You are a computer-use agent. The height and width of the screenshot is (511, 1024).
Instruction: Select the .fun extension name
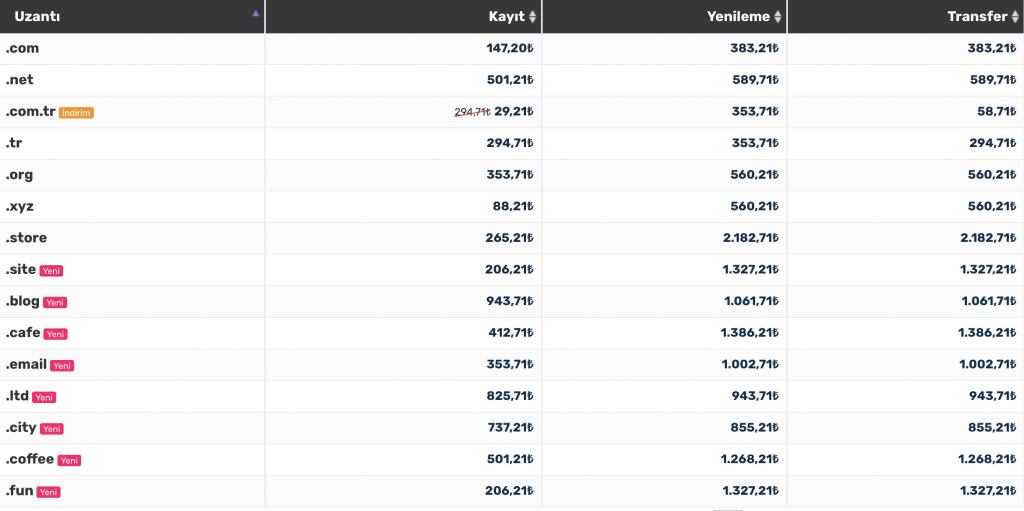(19, 491)
